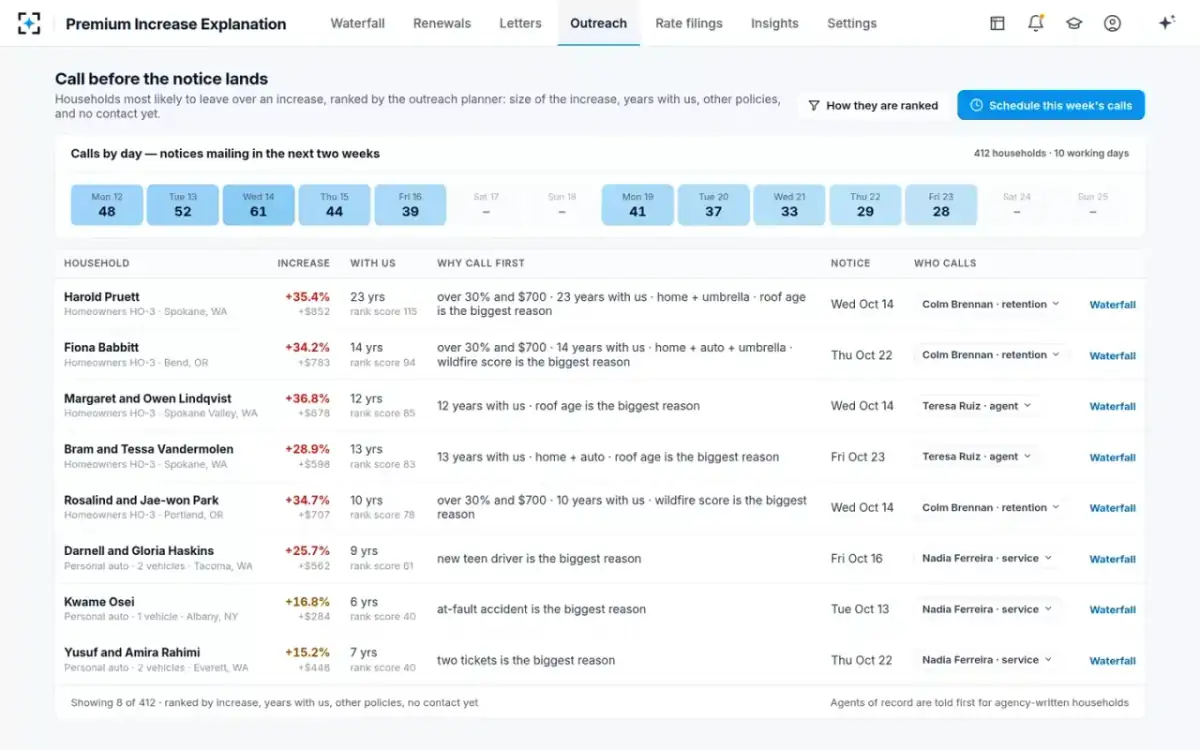Open Waterfall link for Fiona Babbitt

point(1112,356)
